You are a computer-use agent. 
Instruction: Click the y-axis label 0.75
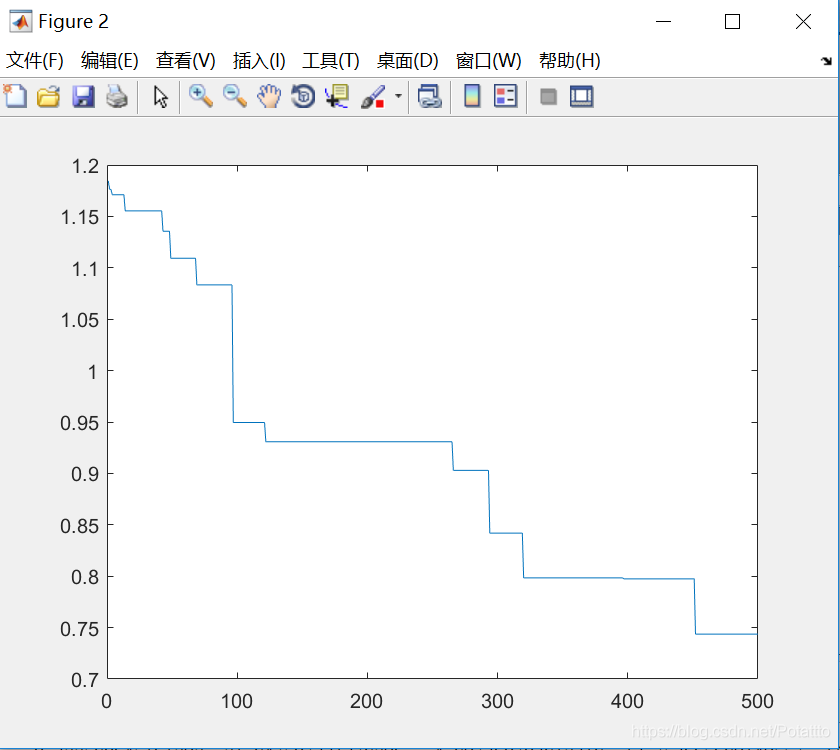80,629
